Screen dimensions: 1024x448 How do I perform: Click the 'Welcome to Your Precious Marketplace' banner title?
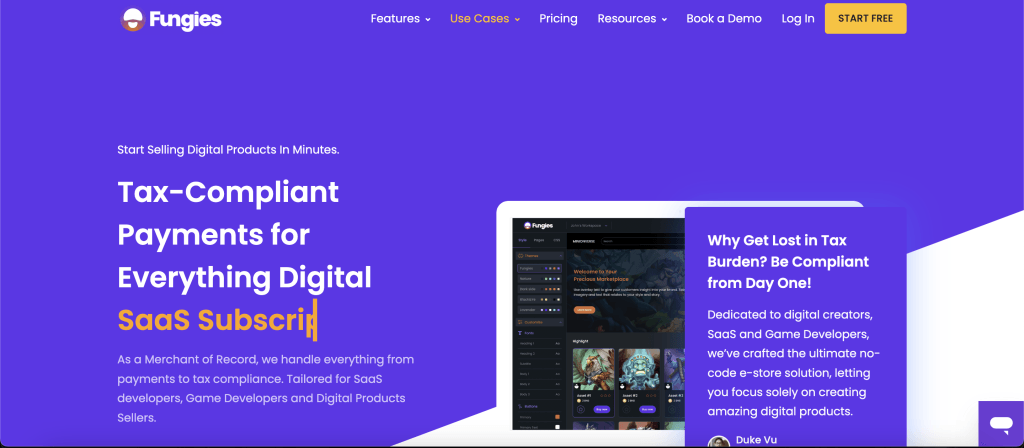601,276
